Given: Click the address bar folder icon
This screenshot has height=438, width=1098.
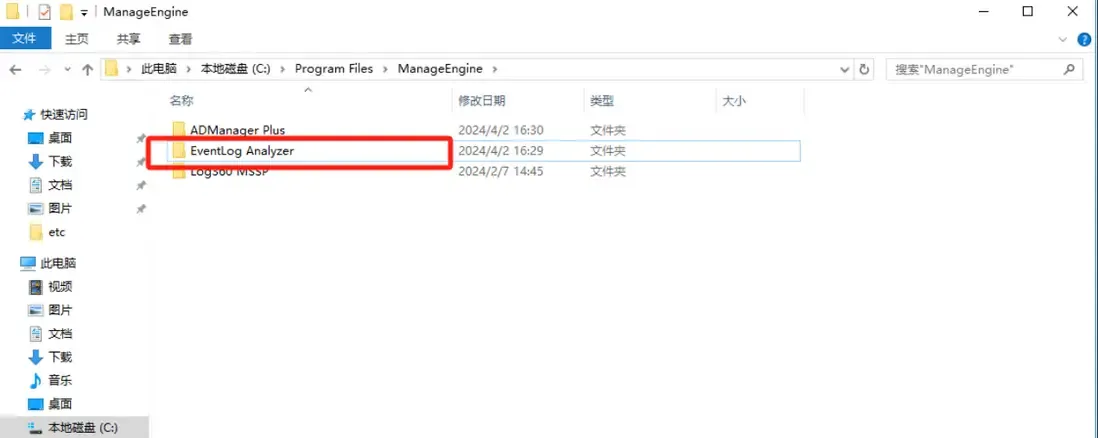Looking at the screenshot, I should [x=111, y=69].
